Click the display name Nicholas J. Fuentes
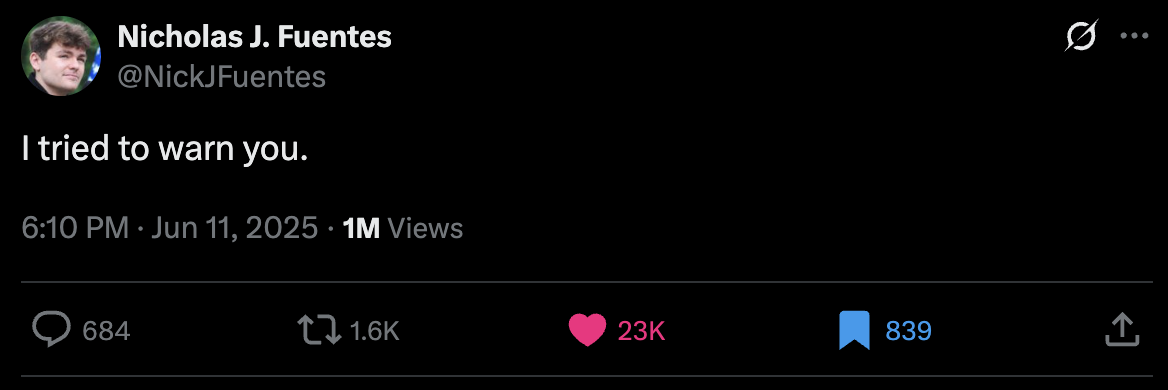The width and height of the screenshot is (1168, 390). click(x=255, y=36)
